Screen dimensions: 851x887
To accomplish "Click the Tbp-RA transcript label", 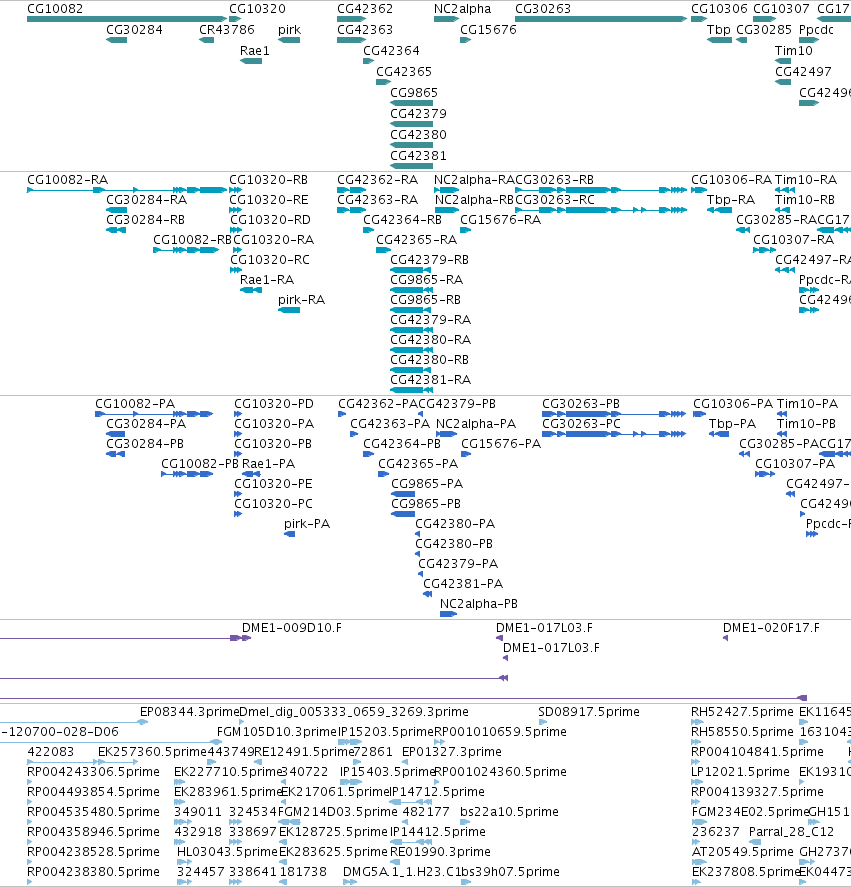I will pyautogui.click(x=731, y=200).
